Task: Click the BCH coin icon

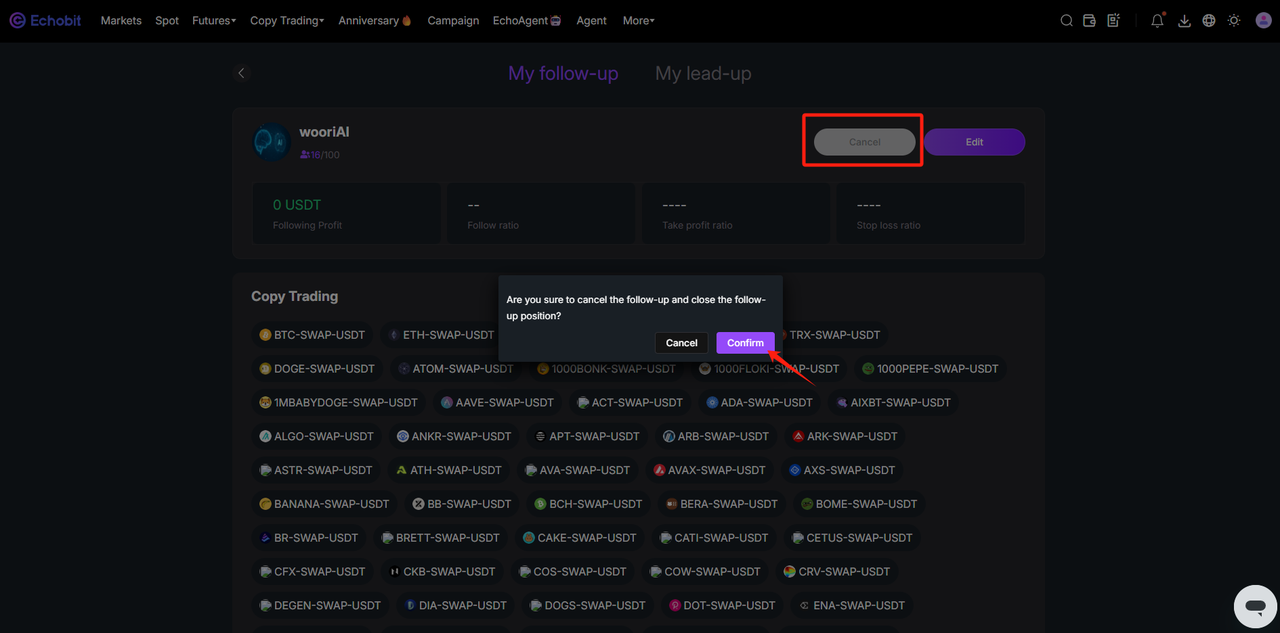Action: tap(540, 504)
